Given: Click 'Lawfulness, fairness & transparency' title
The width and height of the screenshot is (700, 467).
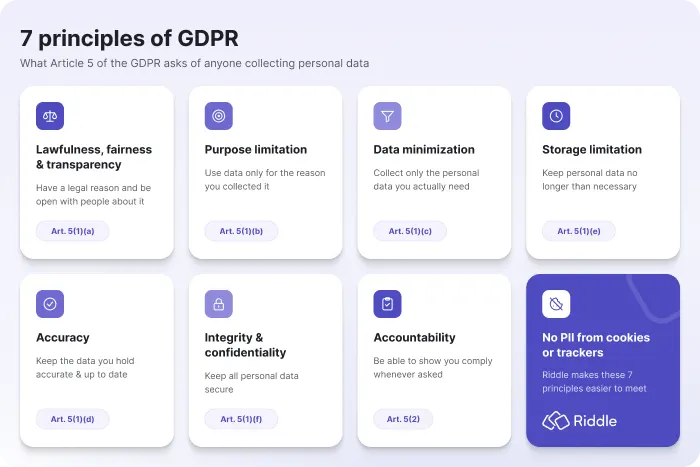Looking at the screenshot, I should pos(94,157).
